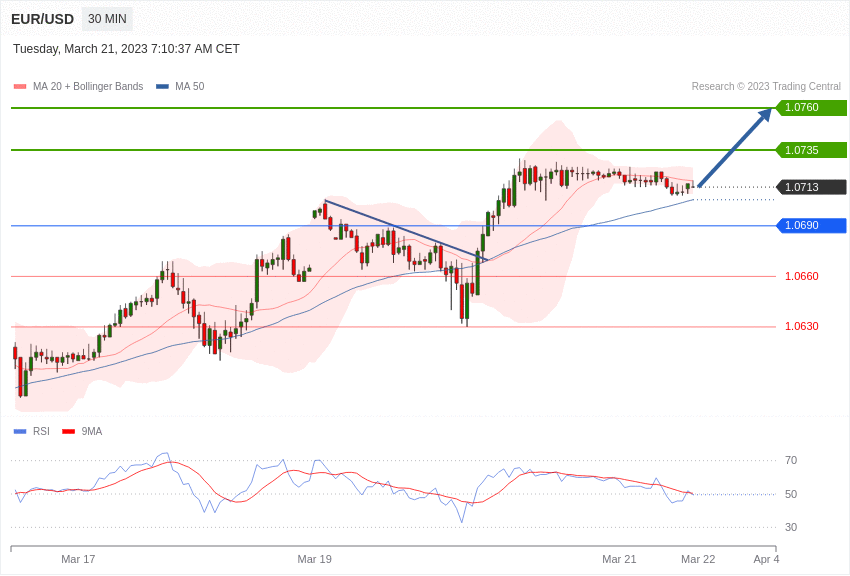This screenshot has width=850, height=576.
Task: Select the 1.0735 green resistance label
Action: [x=811, y=150]
